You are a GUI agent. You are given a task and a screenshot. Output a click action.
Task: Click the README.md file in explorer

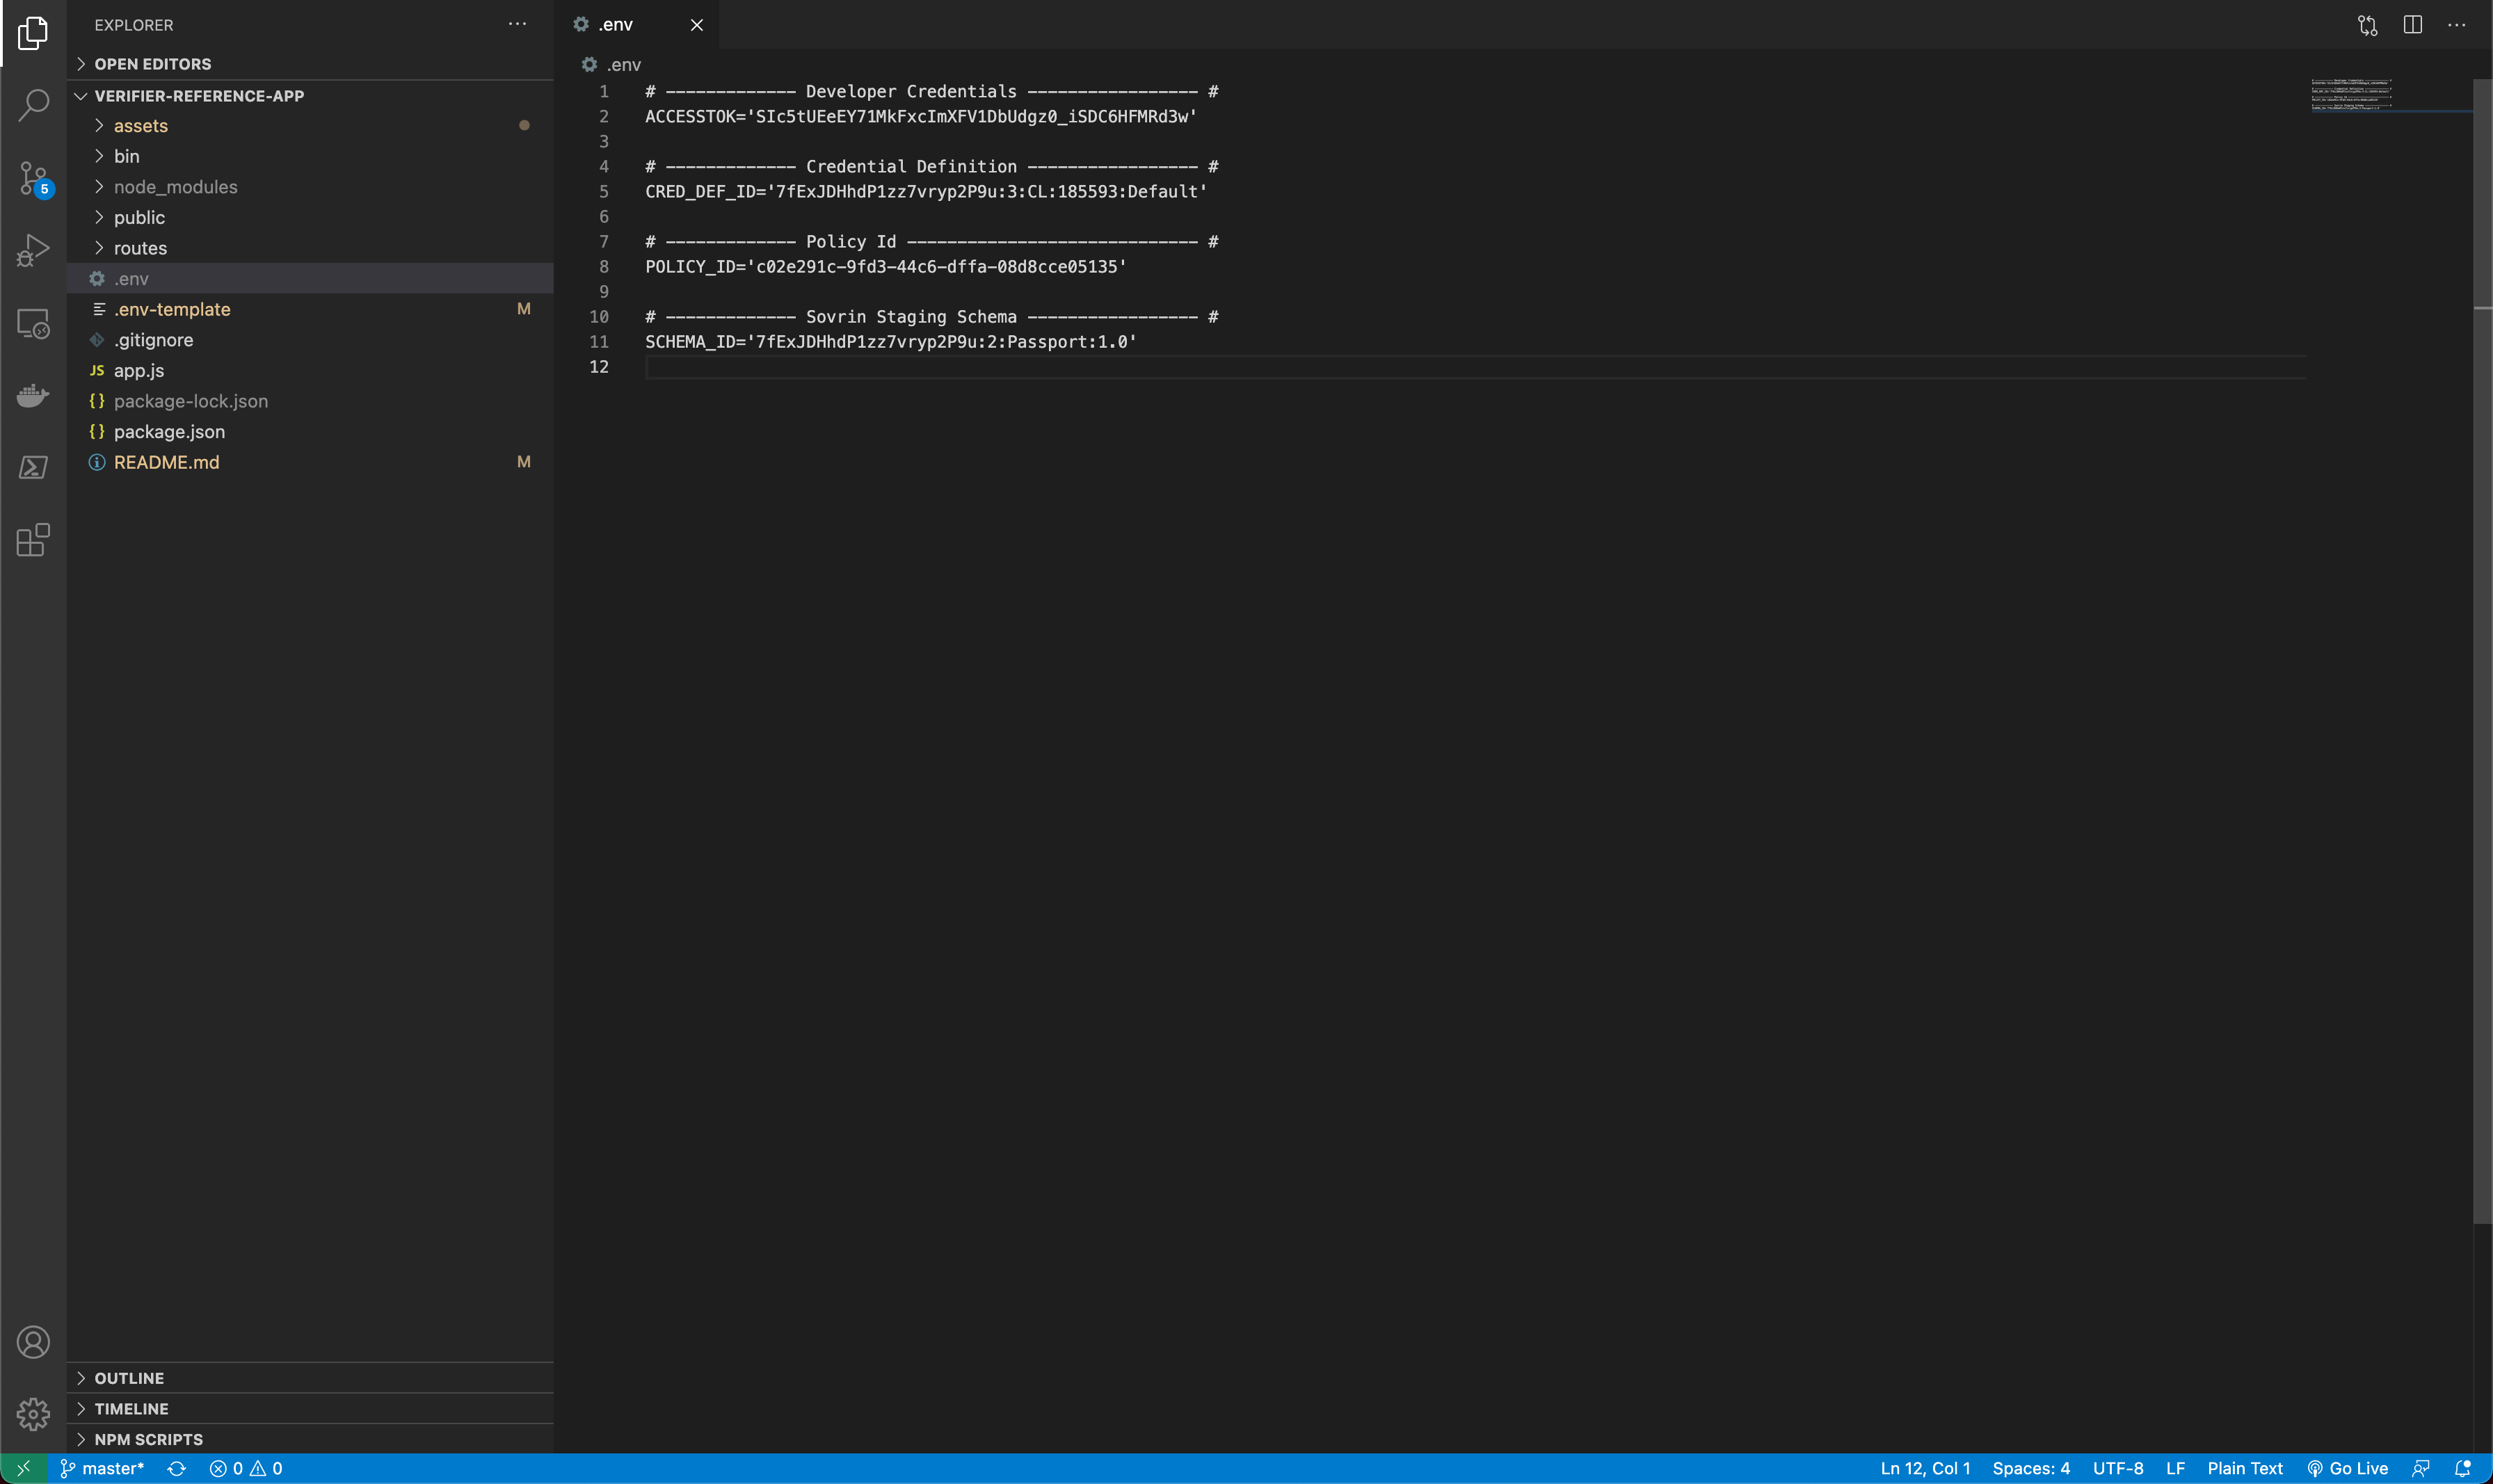tap(166, 461)
